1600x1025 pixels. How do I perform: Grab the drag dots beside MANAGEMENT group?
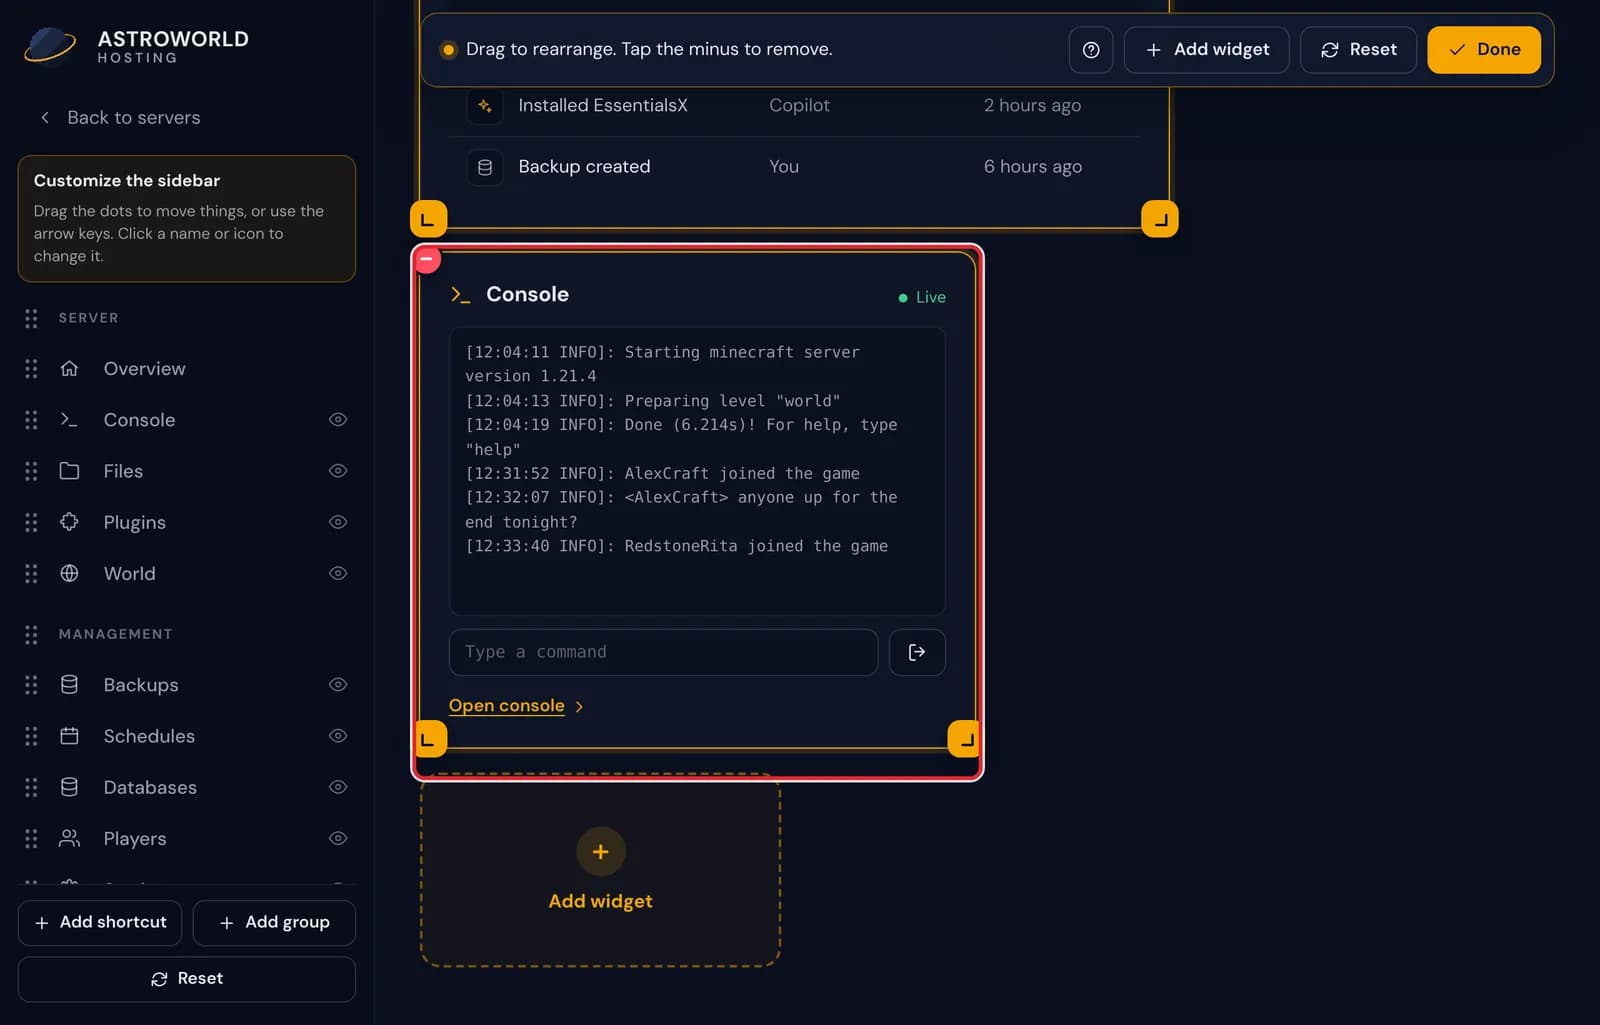(31, 634)
